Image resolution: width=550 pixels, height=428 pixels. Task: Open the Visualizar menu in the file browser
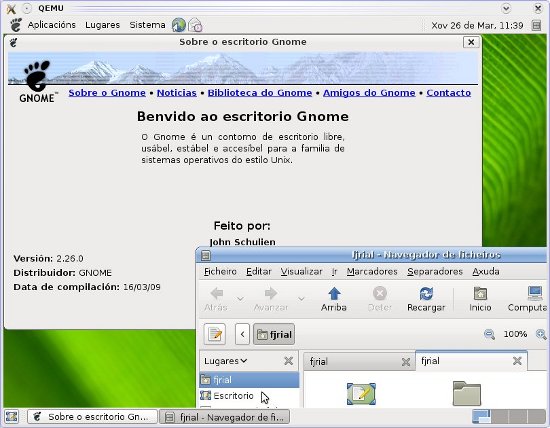click(301, 272)
